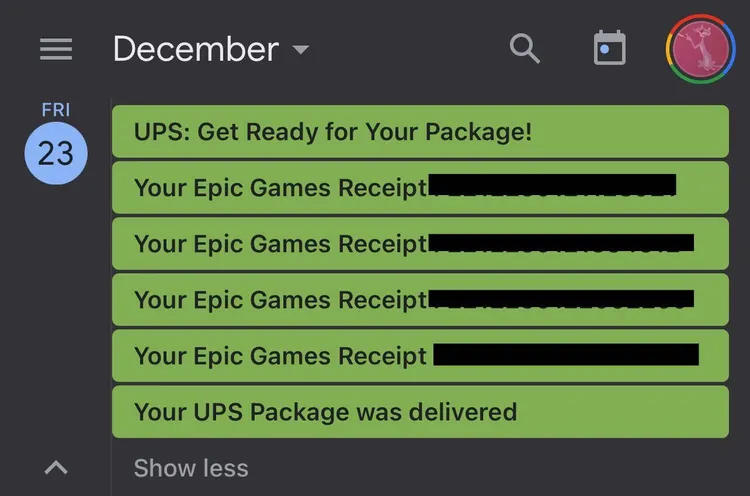The width and height of the screenshot is (750, 496).
Task: Click the redacted bar on fourth receipt
Action: 566,355
